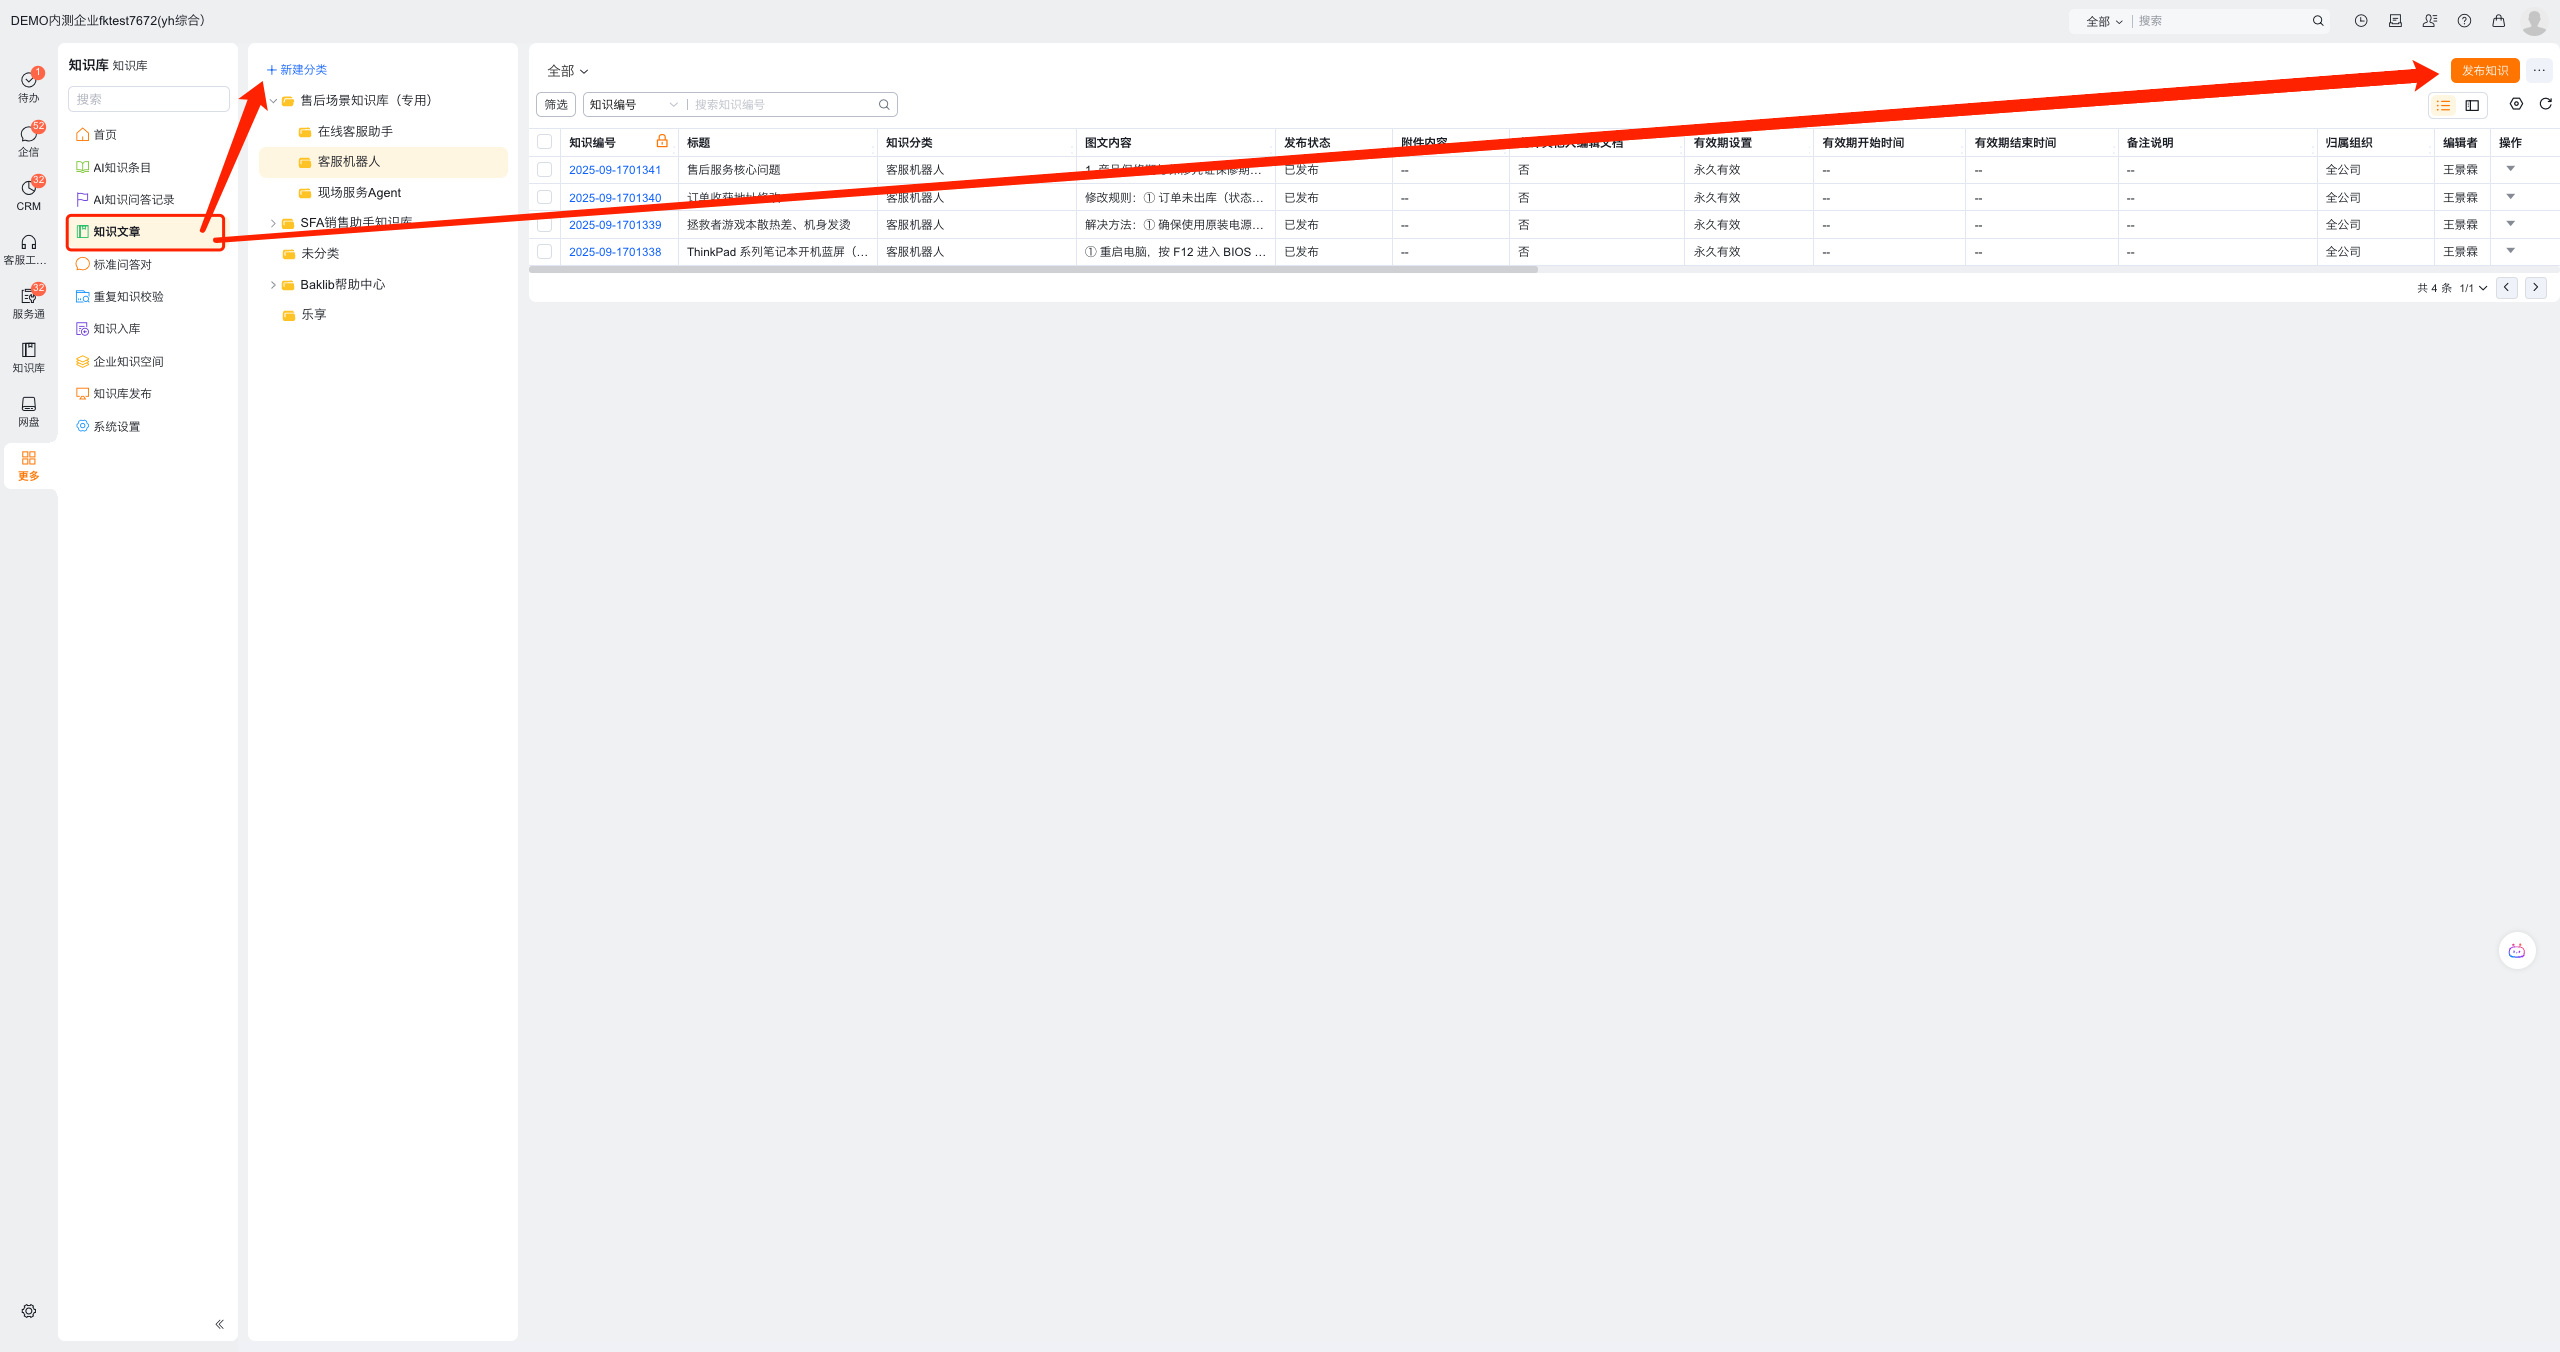Collapse the sidebar with double-chevron icon
This screenshot has height=1352, width=2560.
(219, 1324)
